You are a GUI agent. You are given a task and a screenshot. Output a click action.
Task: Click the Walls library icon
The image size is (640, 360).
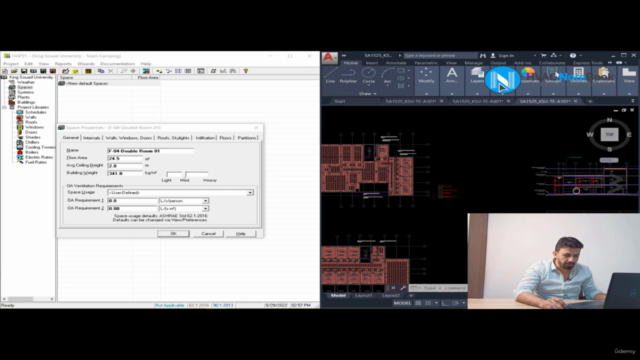click(20, 117)
